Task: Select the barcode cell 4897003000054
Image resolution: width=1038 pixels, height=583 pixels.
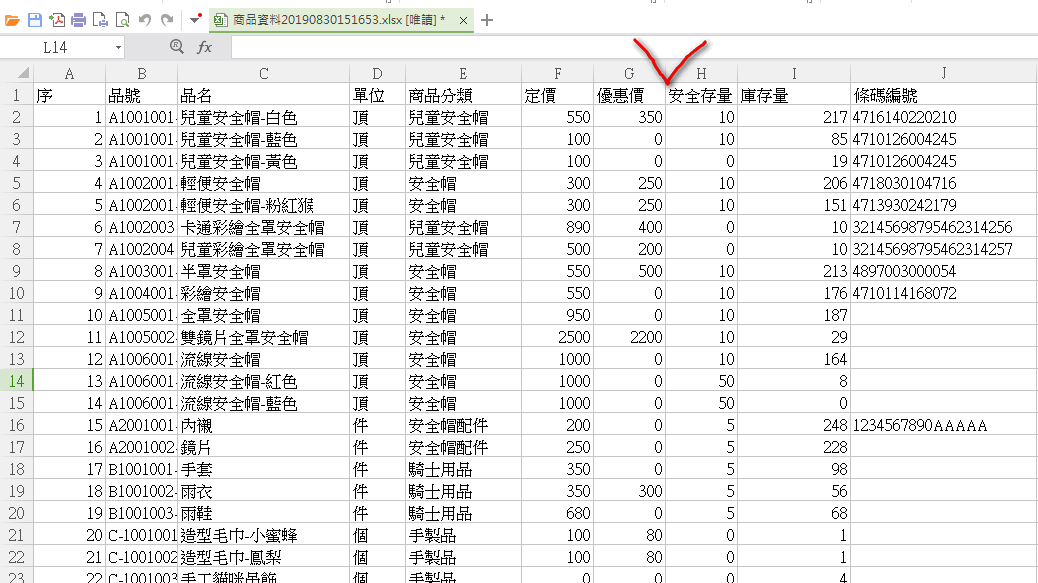Action: coord(944,271)
